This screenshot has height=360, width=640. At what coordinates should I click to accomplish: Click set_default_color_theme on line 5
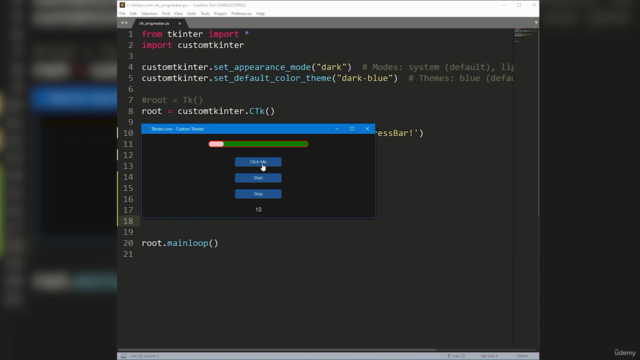click(x=272, y=78)
